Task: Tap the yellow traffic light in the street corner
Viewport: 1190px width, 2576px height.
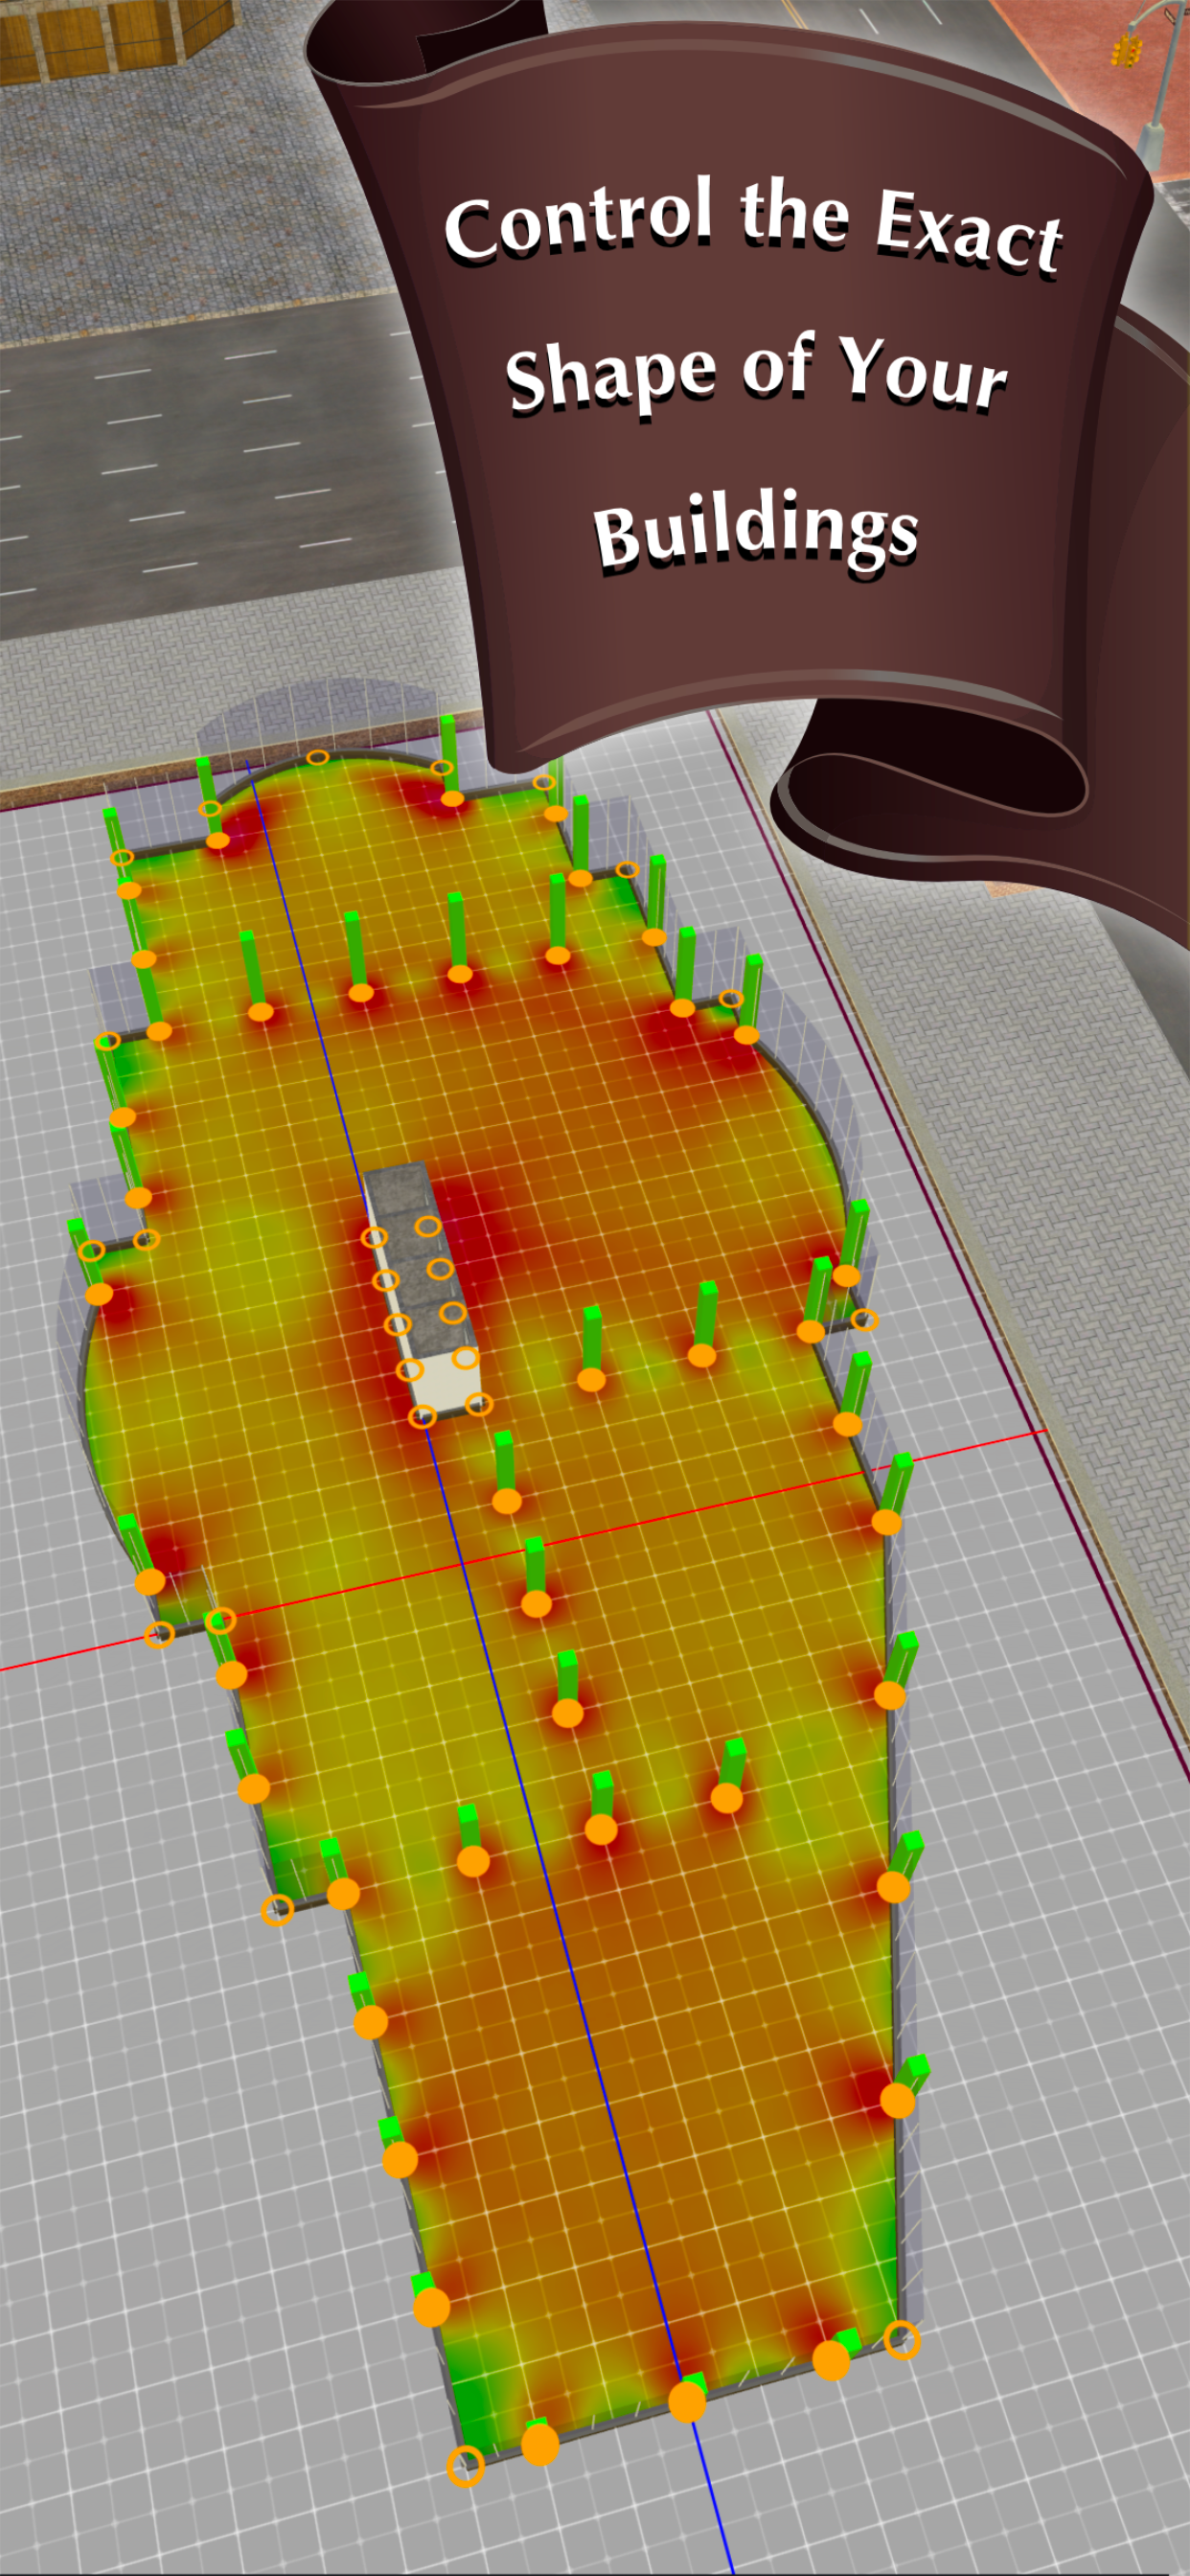Action: click(x=1127, y=49)
